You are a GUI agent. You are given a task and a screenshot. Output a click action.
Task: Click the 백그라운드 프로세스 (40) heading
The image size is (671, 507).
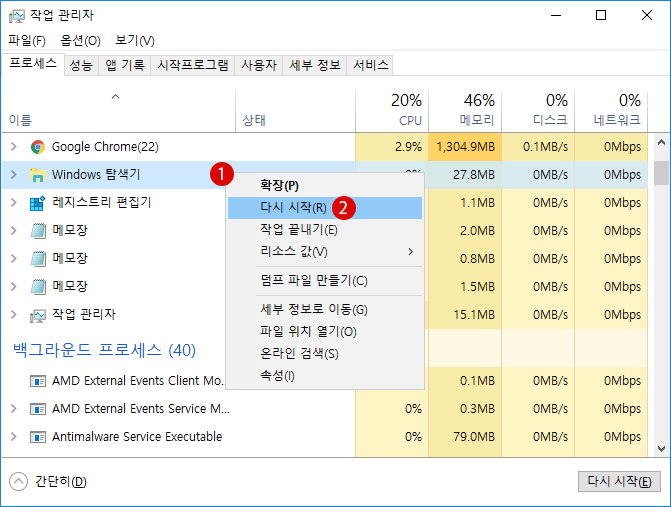[104, 350]
